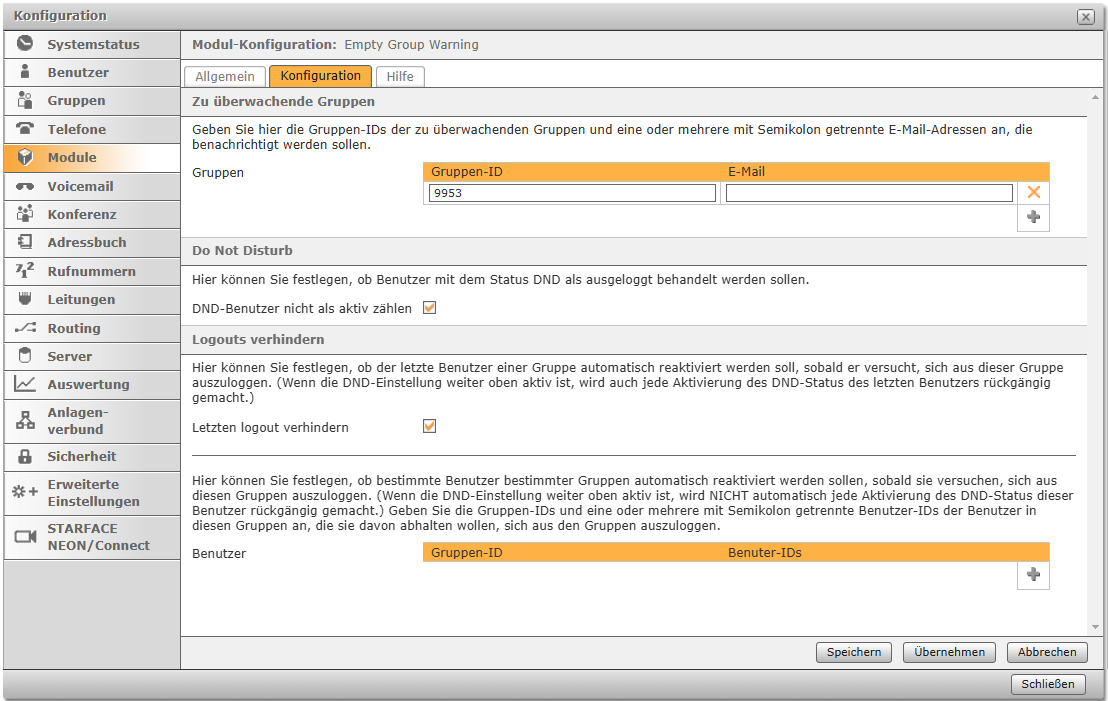Viewport: 1108px width, 701px height.
Task: Add a row to the Benutzer table
Action: (x=1033, y=575)
